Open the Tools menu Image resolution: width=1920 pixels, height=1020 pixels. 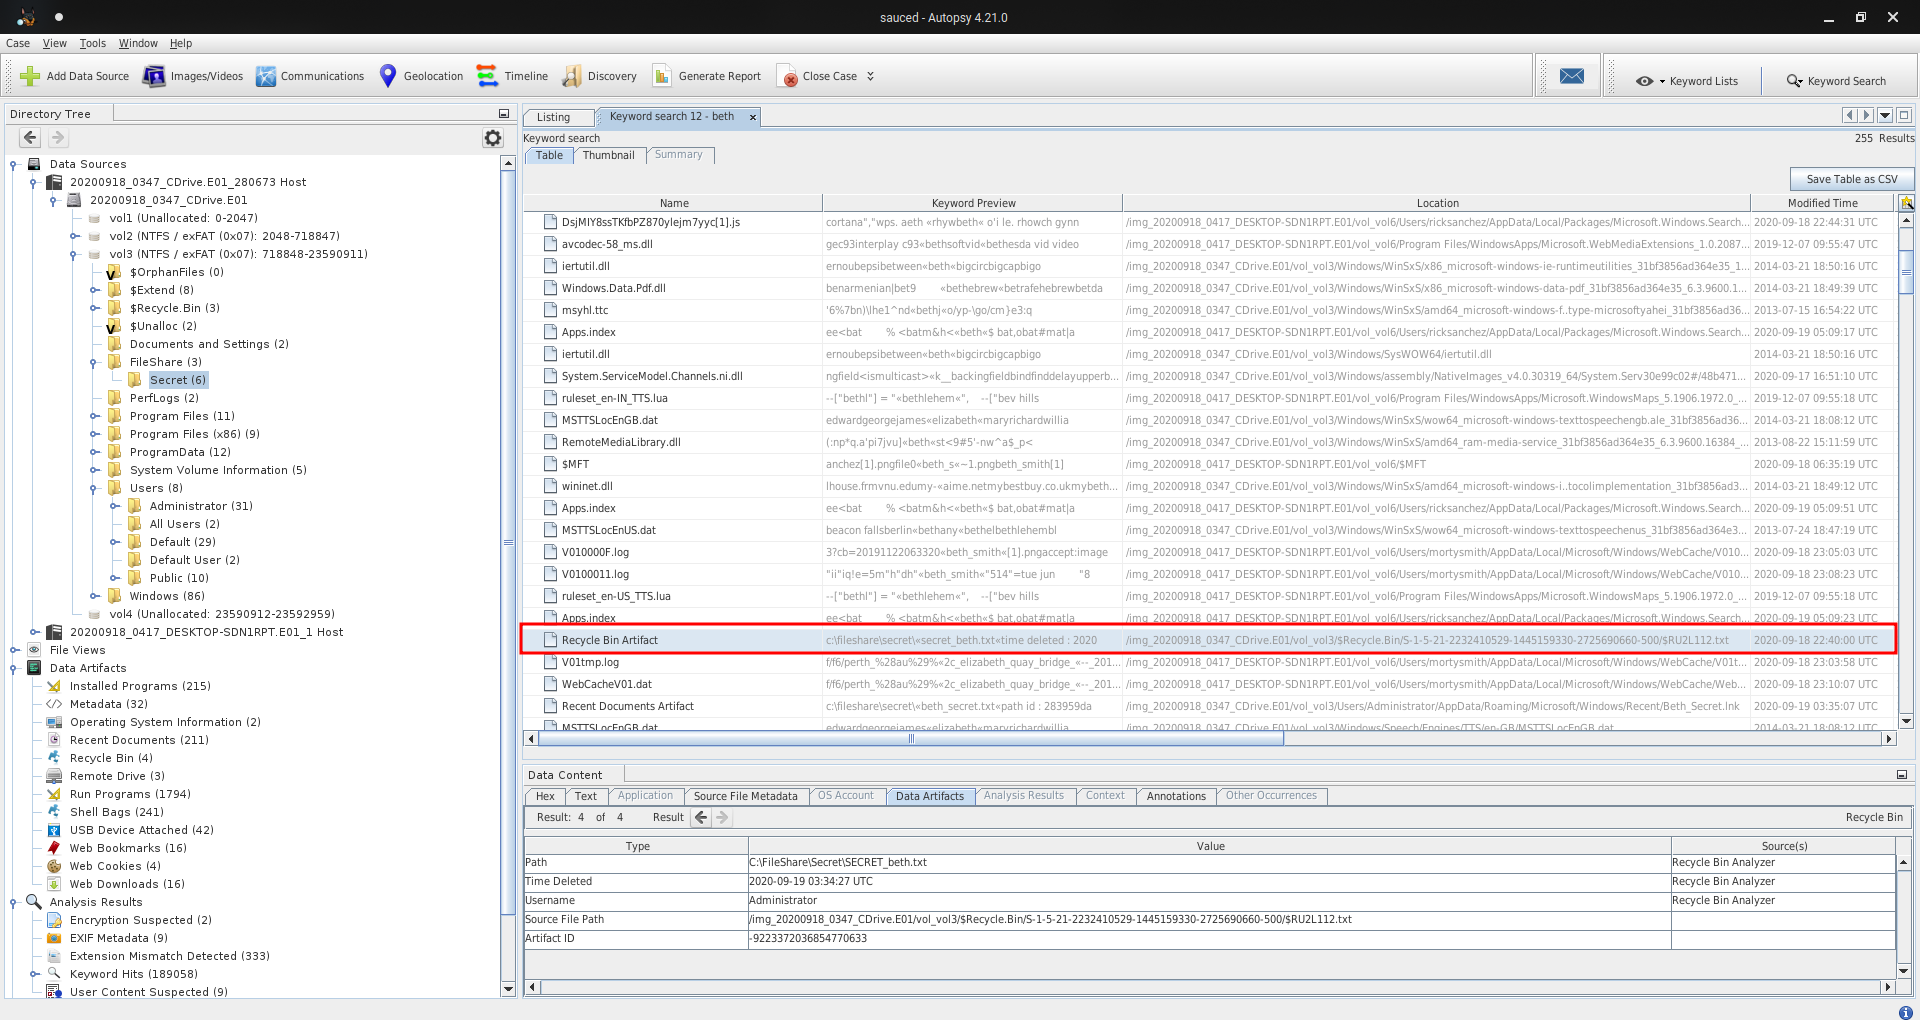(92, 43)
